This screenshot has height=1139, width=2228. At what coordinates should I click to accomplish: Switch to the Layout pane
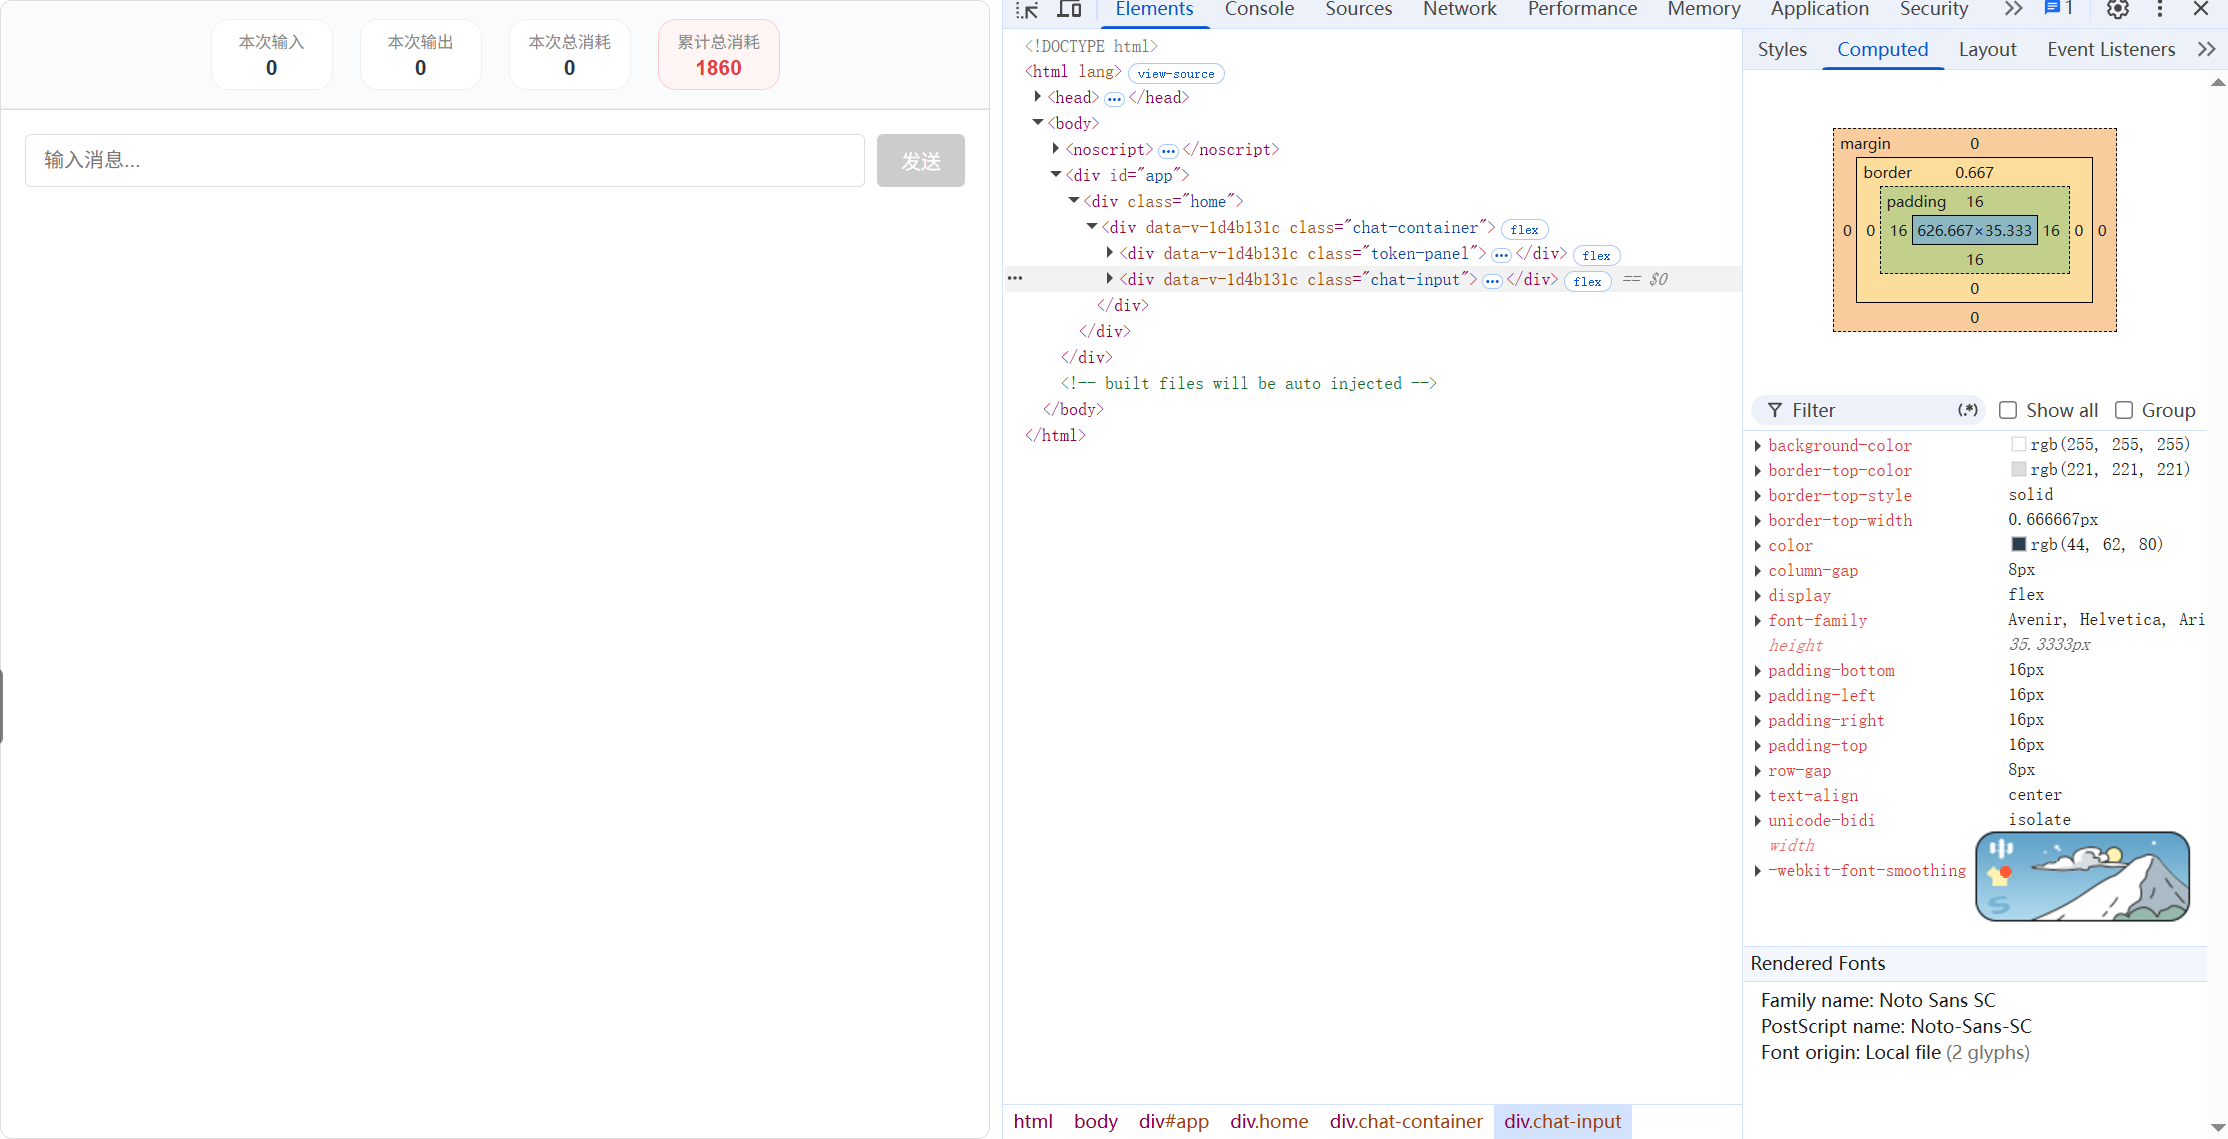[x=1987, y=50]
